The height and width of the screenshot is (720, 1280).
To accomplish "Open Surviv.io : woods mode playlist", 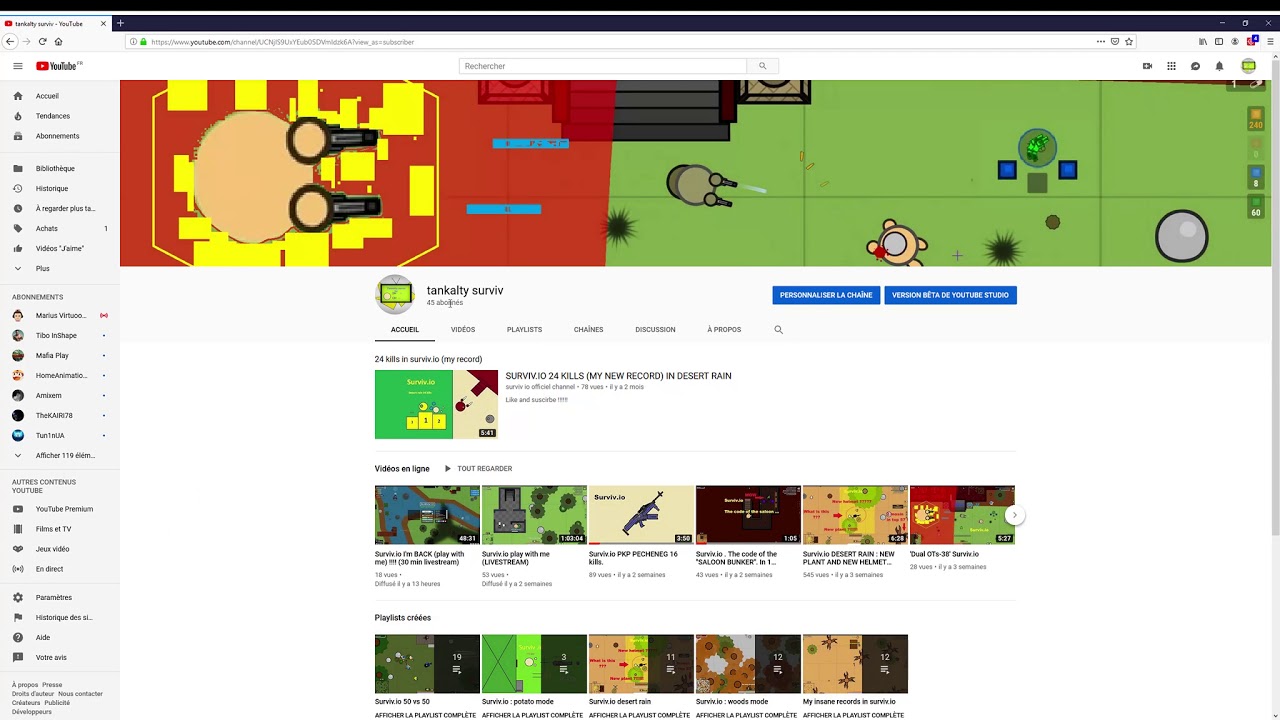I will click(x=748, y=664).
